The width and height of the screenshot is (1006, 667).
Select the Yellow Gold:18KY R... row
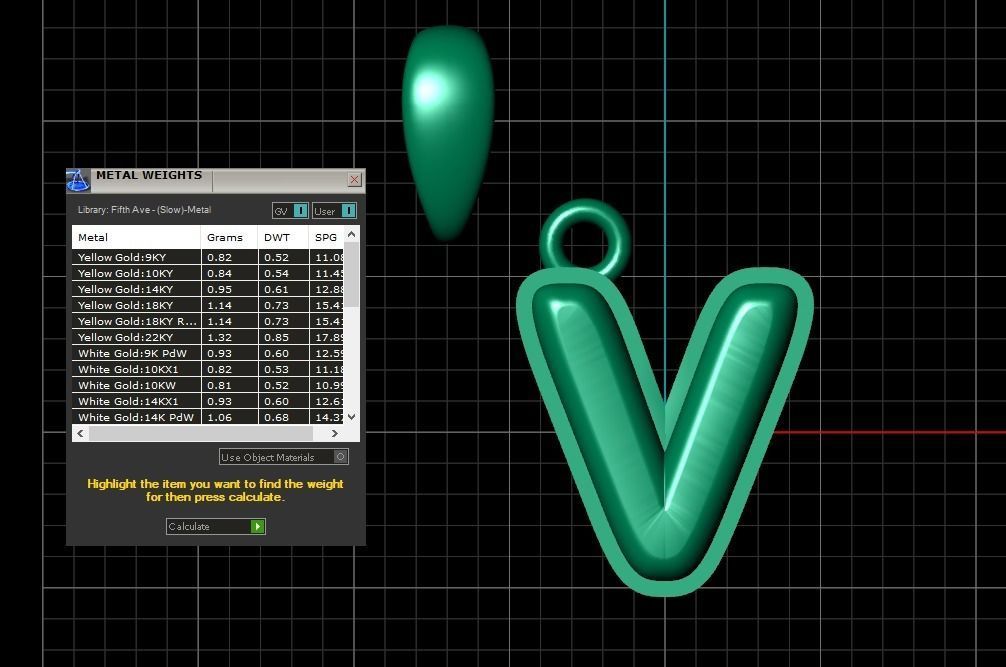[x=209, y=321]
